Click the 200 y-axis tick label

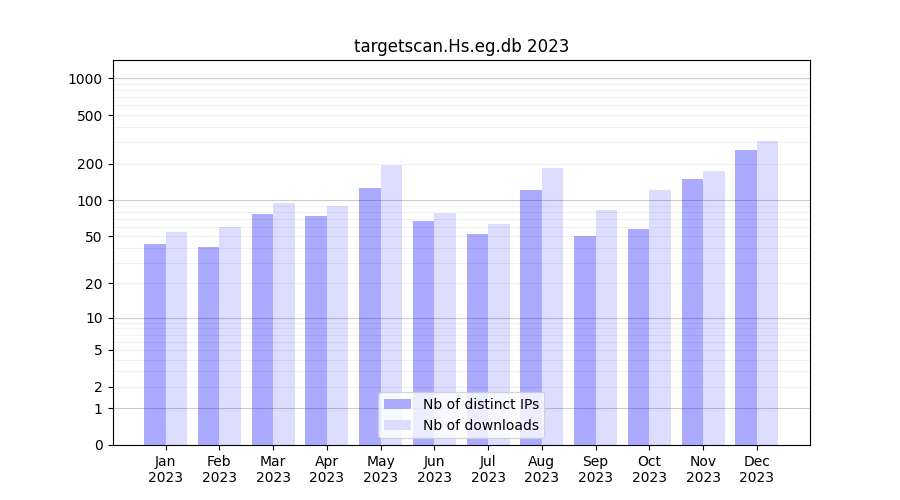coord(90,164)
